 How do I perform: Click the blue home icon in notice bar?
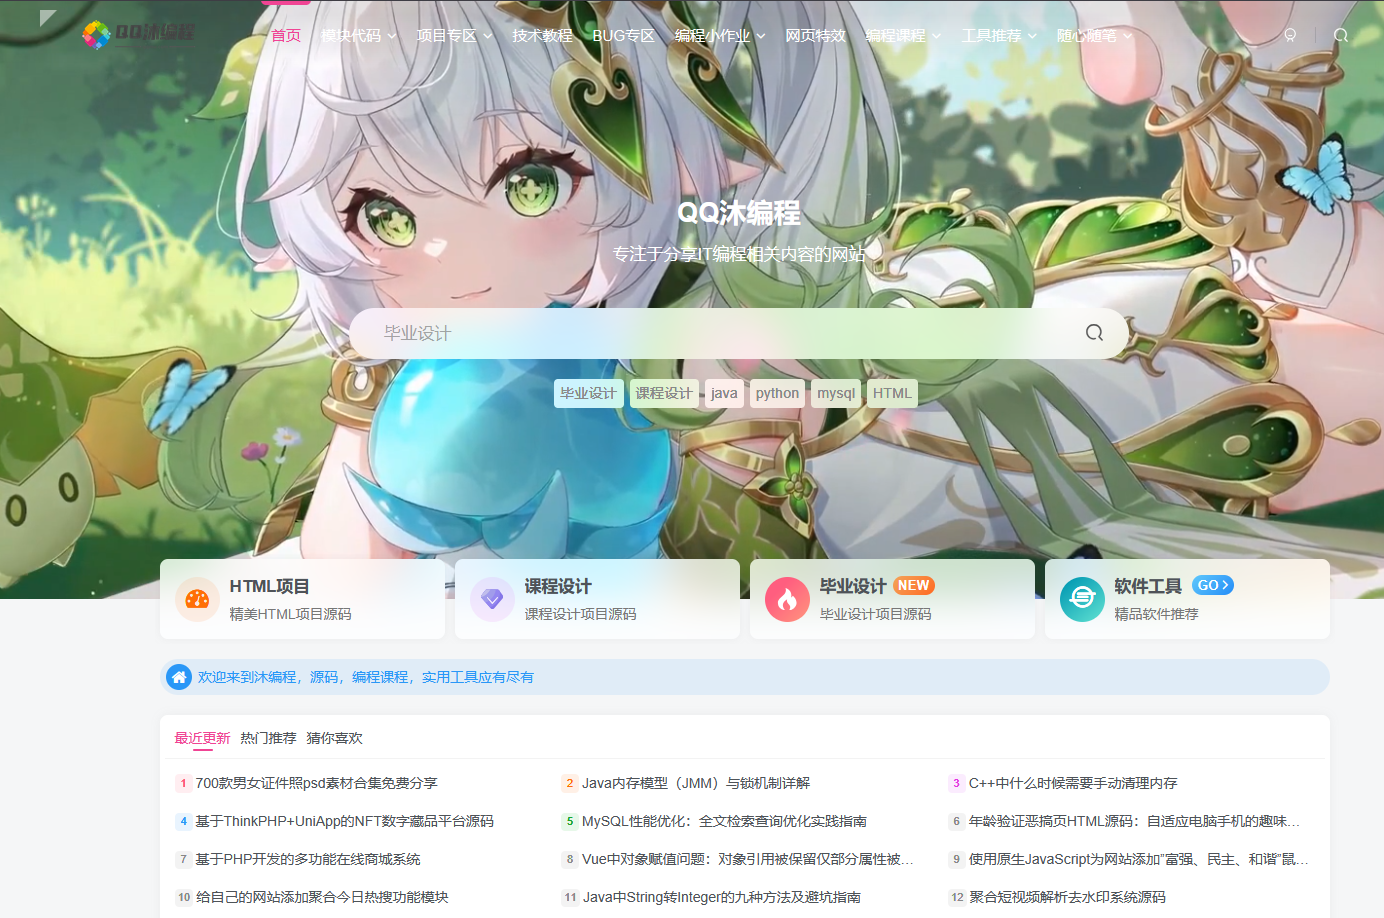coord(179,677)
